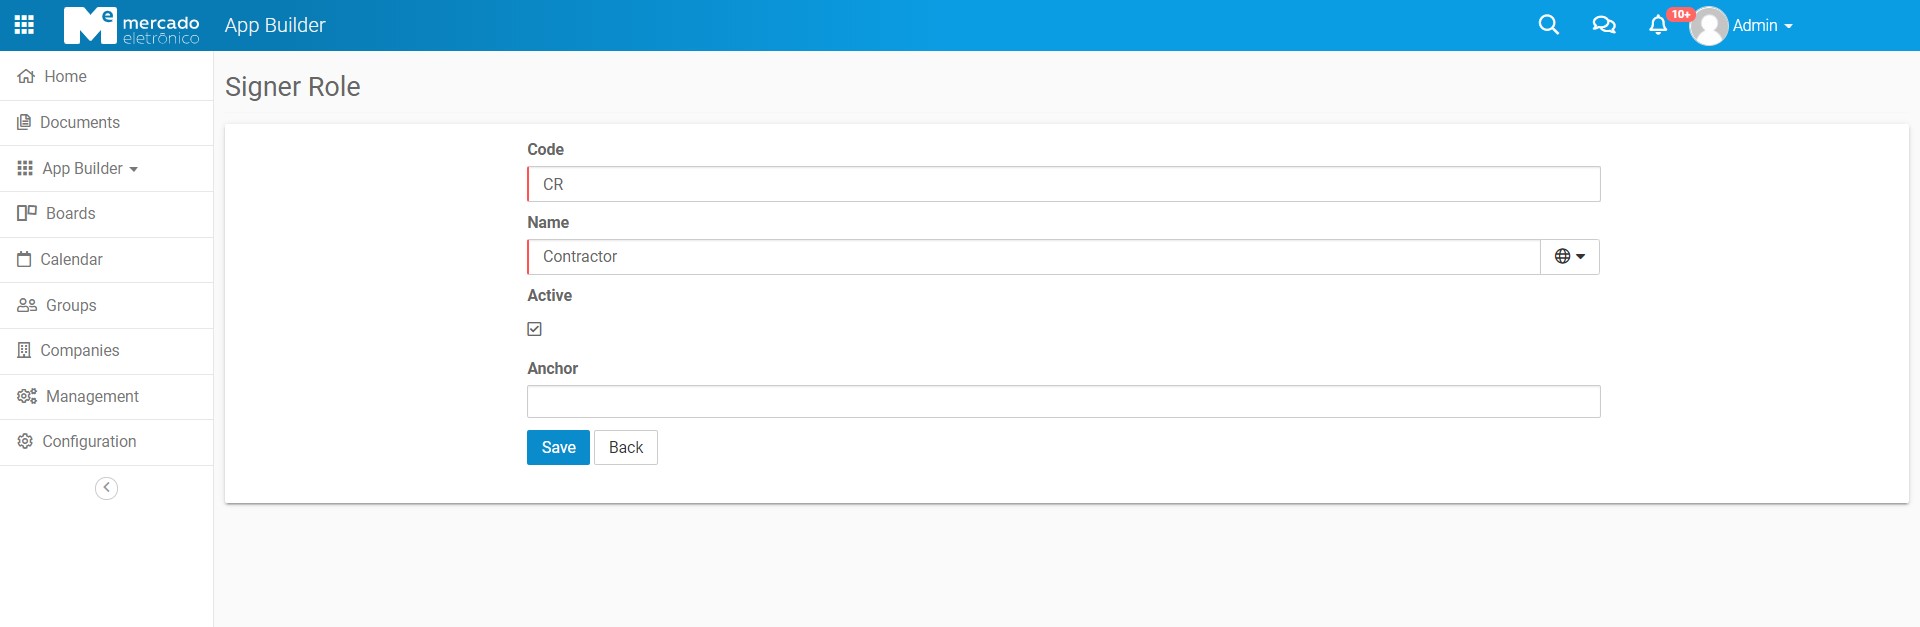
Task: Save the signer role
Action: (558, 448)
